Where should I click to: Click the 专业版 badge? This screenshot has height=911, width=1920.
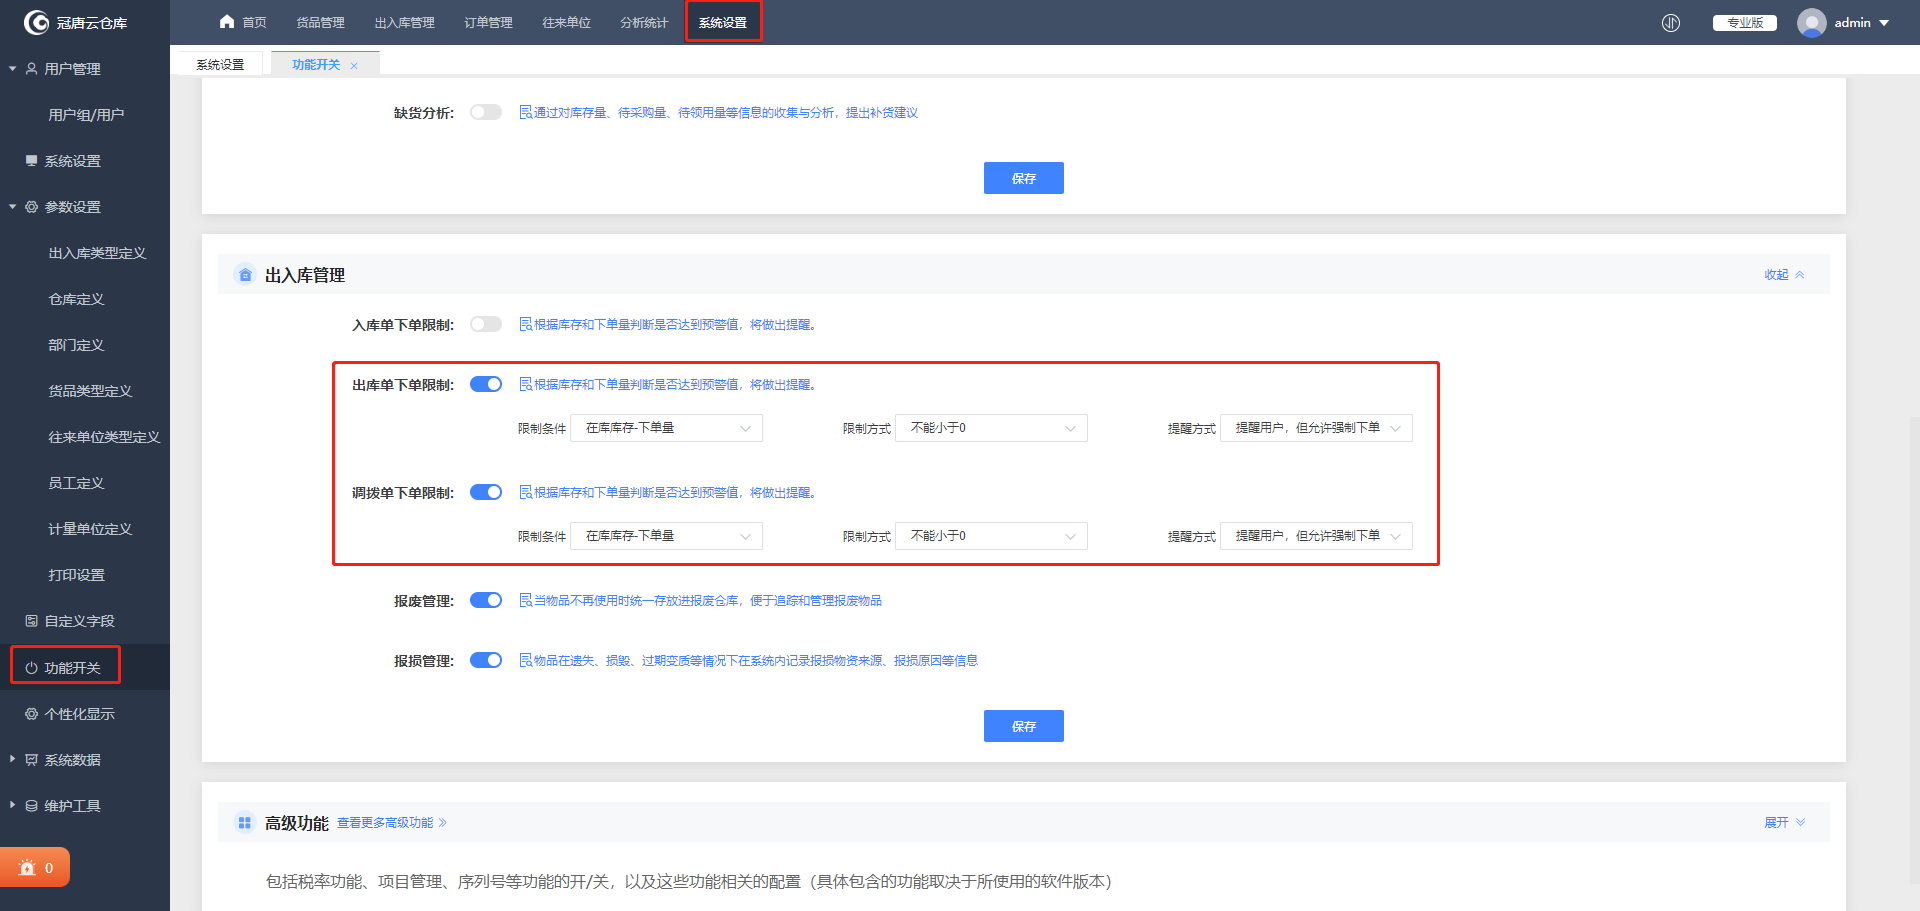click(x=1745, y=23)
